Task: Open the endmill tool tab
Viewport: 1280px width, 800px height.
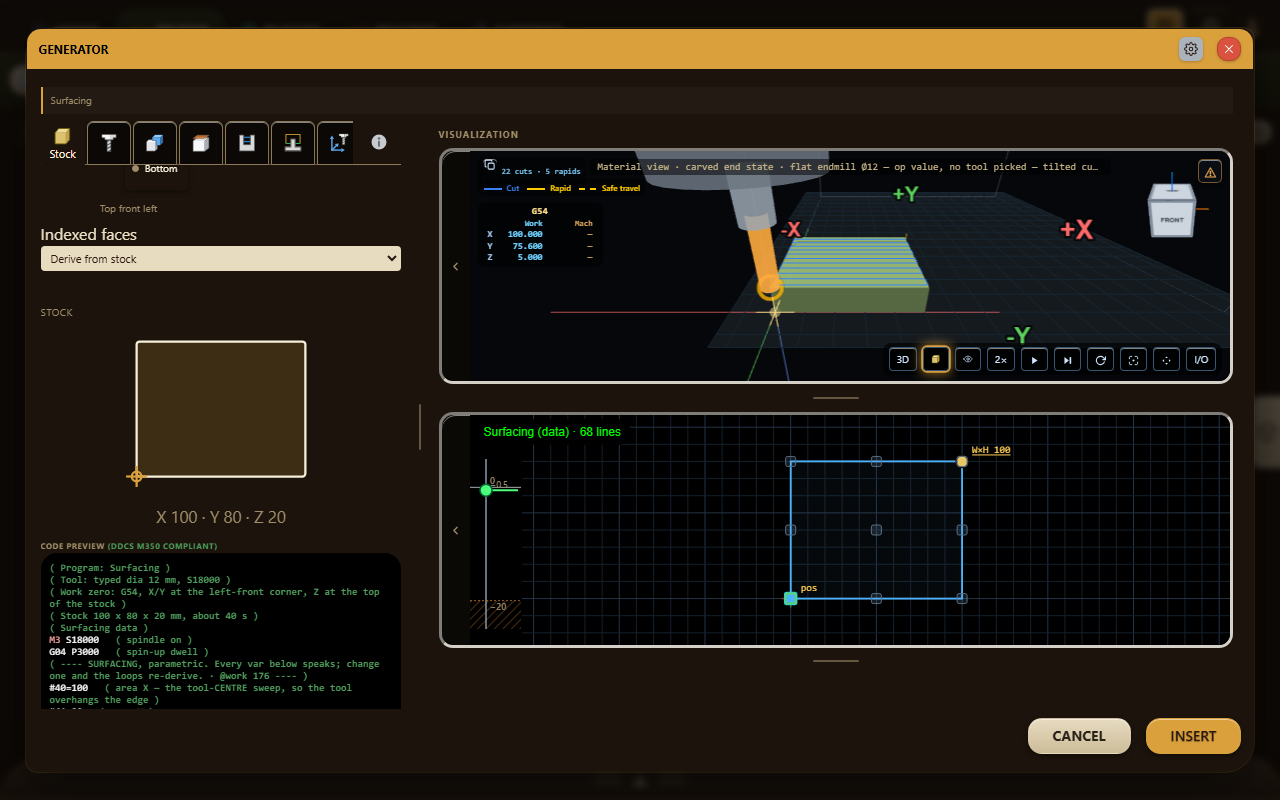Action: point(109,143)
